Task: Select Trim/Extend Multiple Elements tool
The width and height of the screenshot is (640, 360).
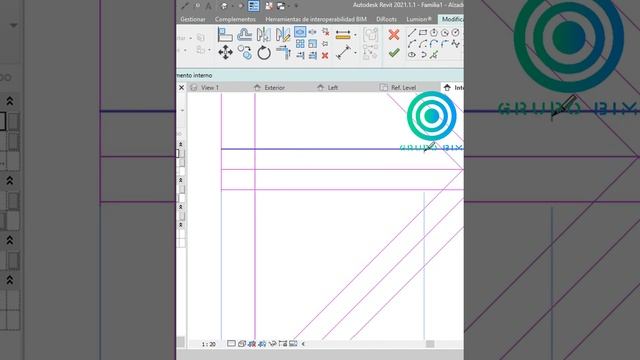Action: coord(313,56)
